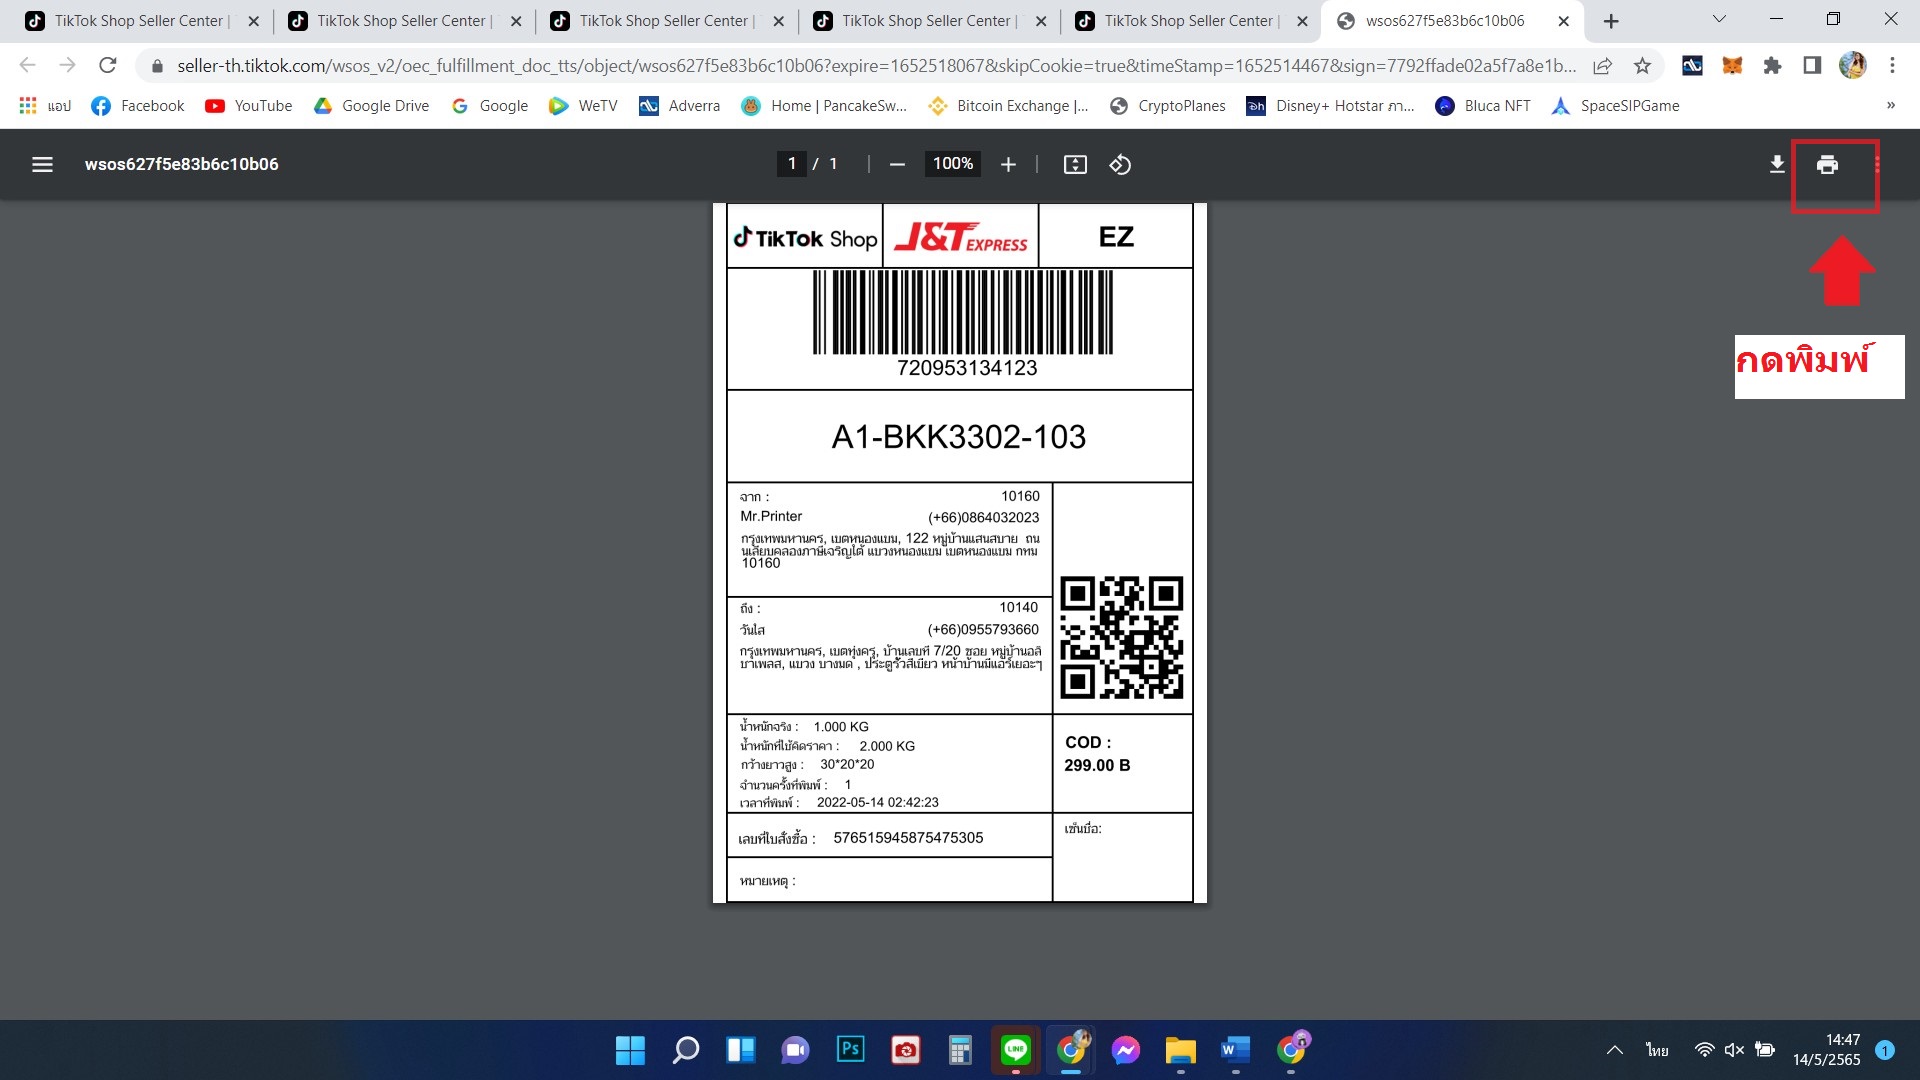The width and height of the screenshot is (1920, 1080).
Task: View site information lock icon
Action: (x=156, y=65)
